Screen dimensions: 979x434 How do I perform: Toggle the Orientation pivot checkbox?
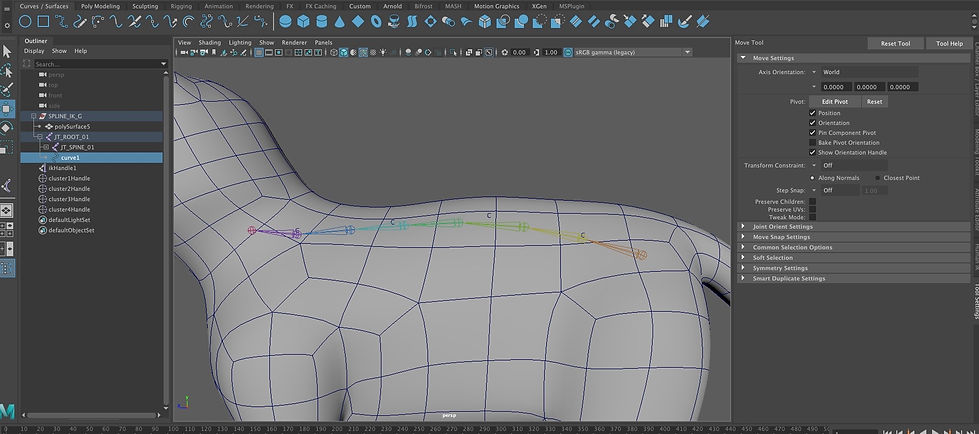[812, 123]
